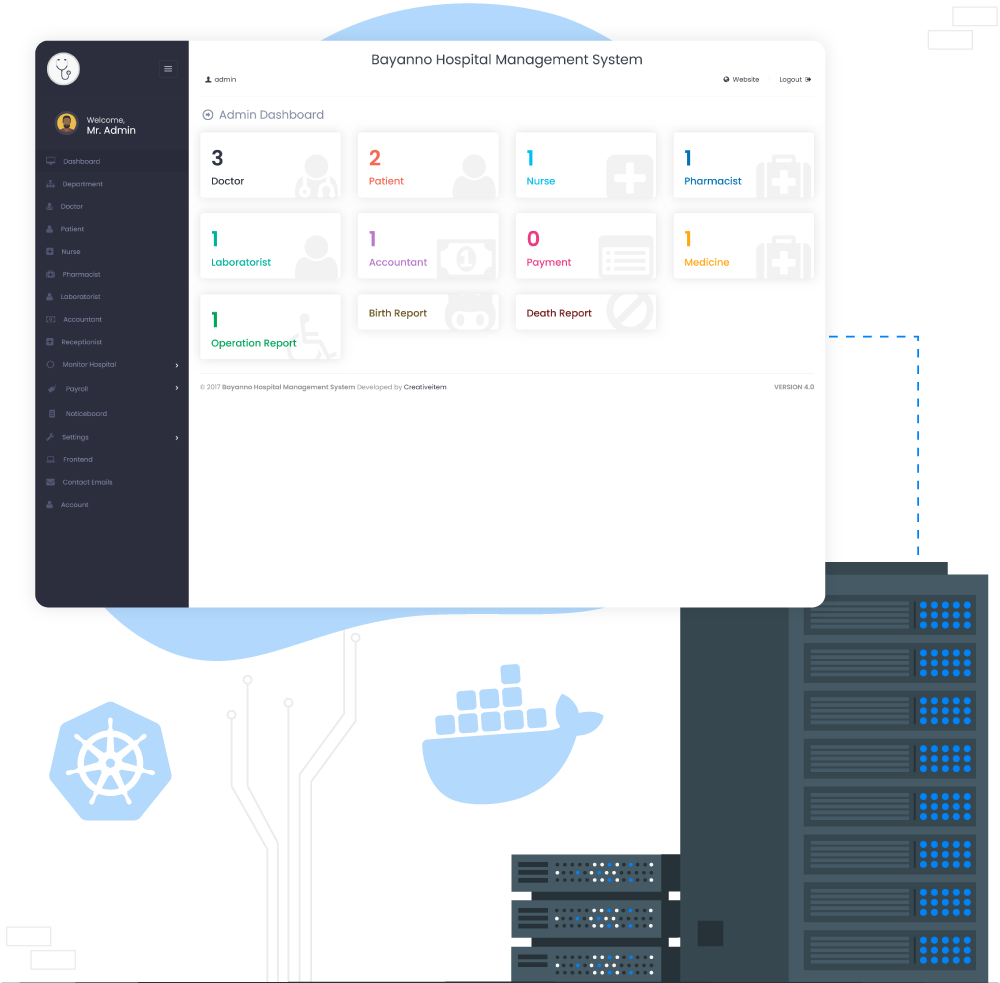Viewport: 1000px width, 983px height.
Task: Toggle the sidebar with the hamburger icon
Action: 168,69
